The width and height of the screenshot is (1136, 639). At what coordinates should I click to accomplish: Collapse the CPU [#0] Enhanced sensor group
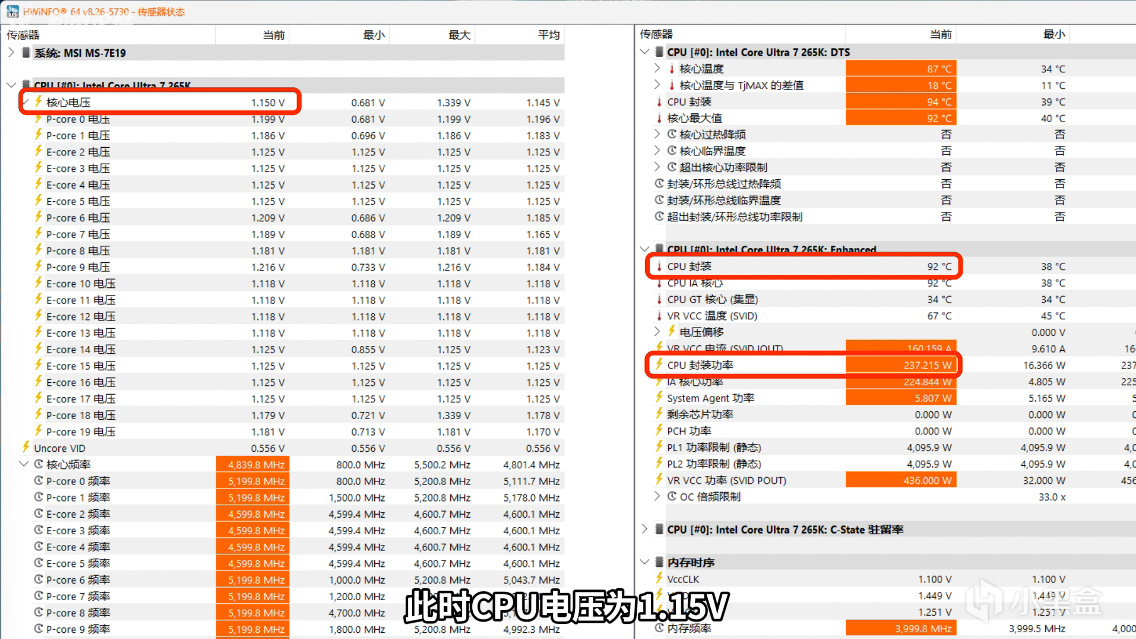[x=645, y=249]
